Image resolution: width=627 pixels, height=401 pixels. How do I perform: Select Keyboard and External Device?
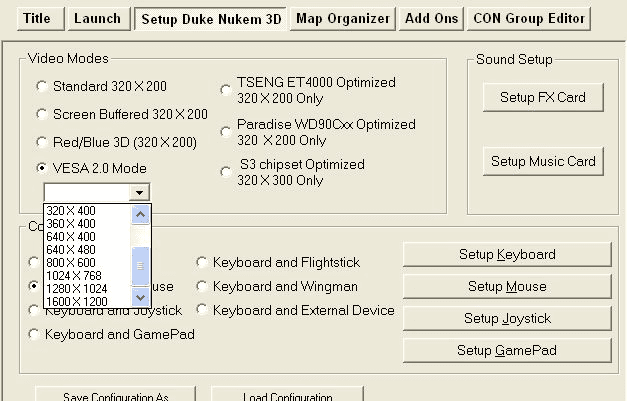pyautogui.click(x=202, y=310)
